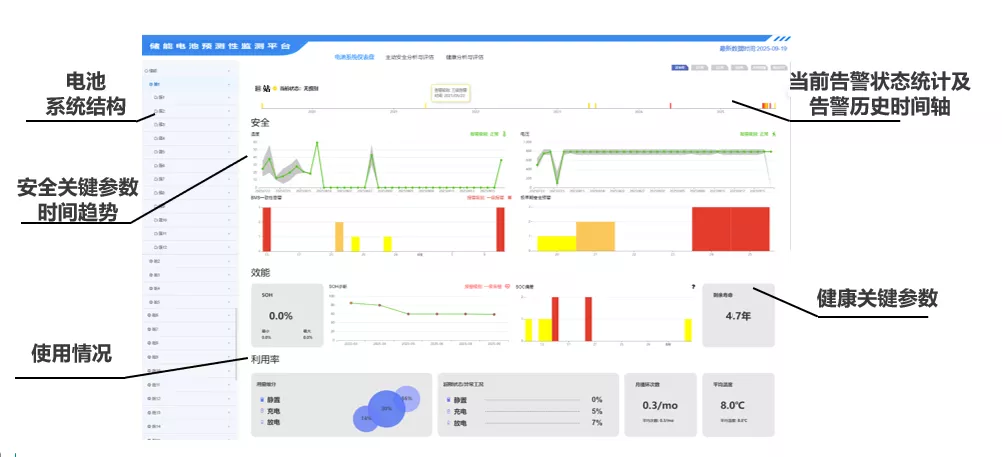The height and width of the screenshot is (457, 1002).
Task: Expand the top-level root node in battery tree
Action: click(x=151, y=70)
